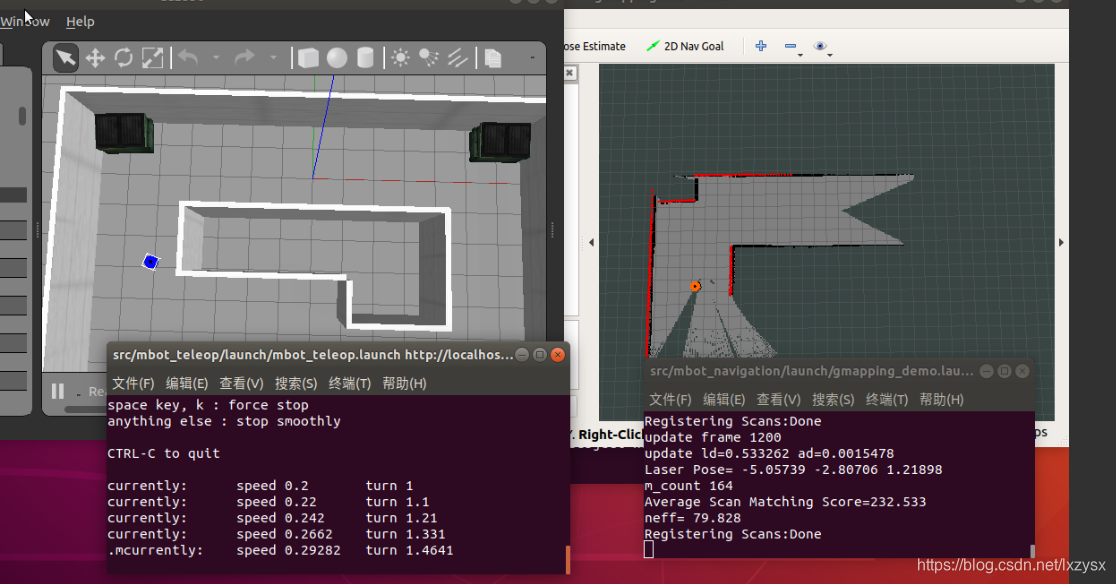Open the redo history dropdown arrow
1116x584 pixels.
[x=273, y=58]
